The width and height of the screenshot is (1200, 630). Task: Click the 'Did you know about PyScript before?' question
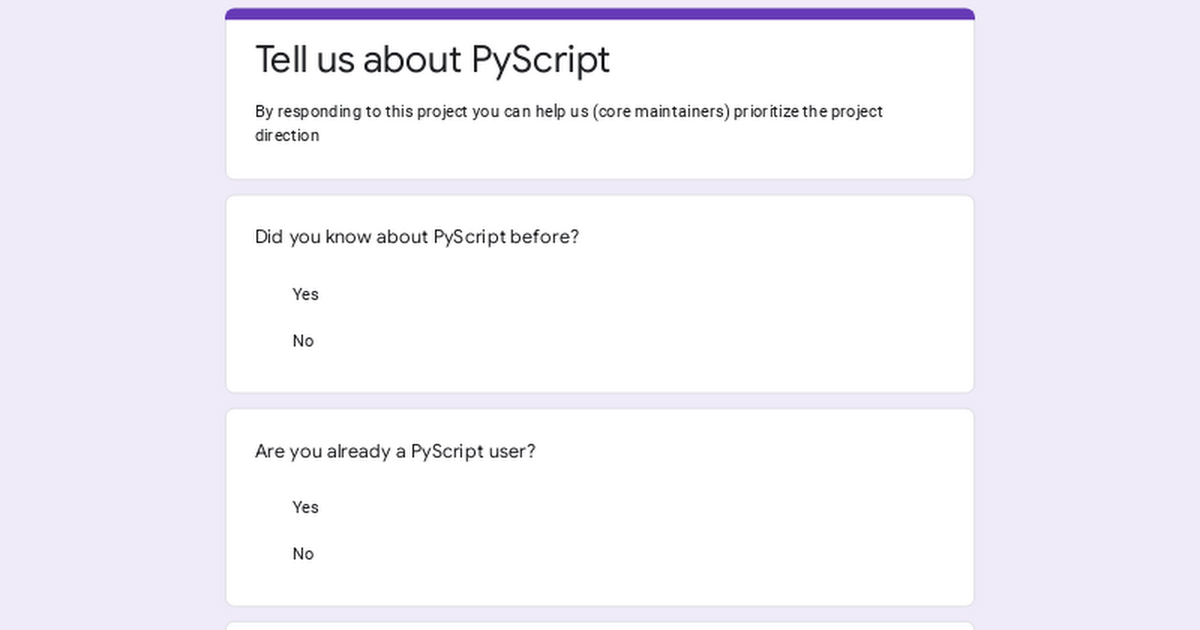[x=417, y=237]
